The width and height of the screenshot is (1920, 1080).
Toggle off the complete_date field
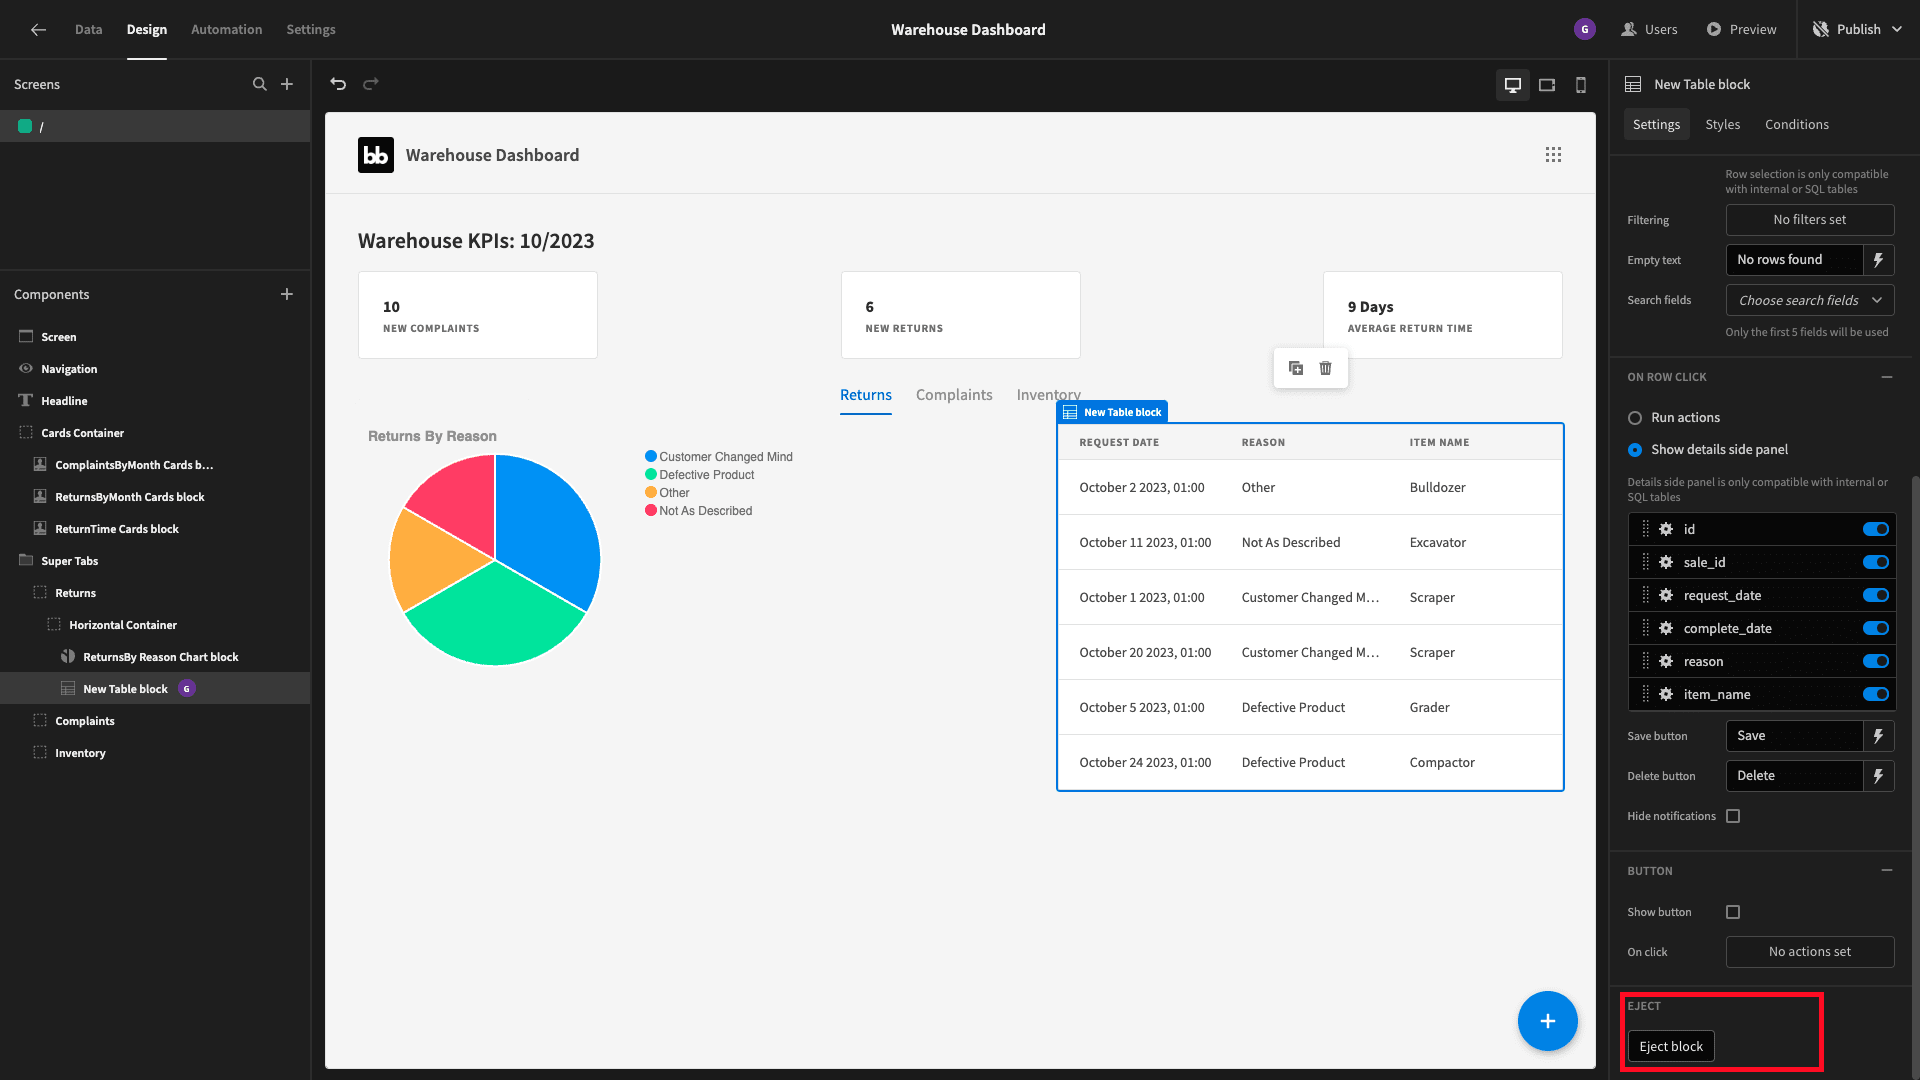pos(1876,628)
